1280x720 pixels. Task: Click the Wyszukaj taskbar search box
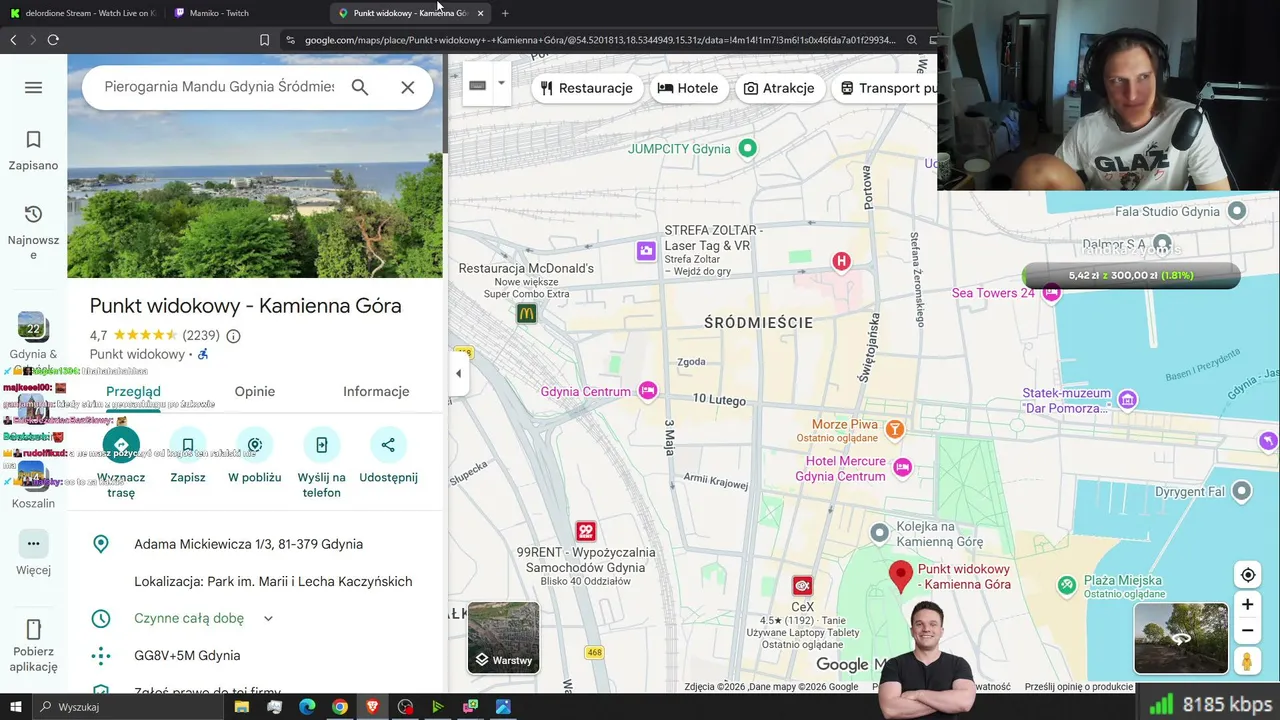point(127,707)
